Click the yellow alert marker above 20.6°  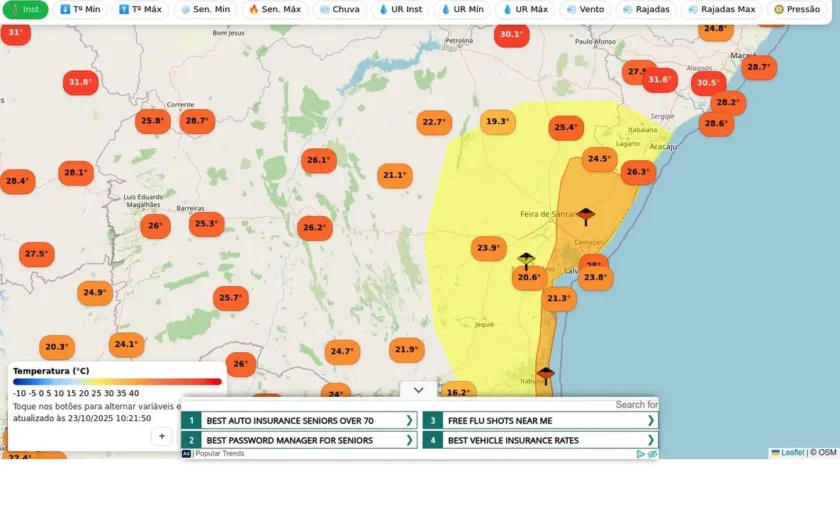(x=526, y=261)
